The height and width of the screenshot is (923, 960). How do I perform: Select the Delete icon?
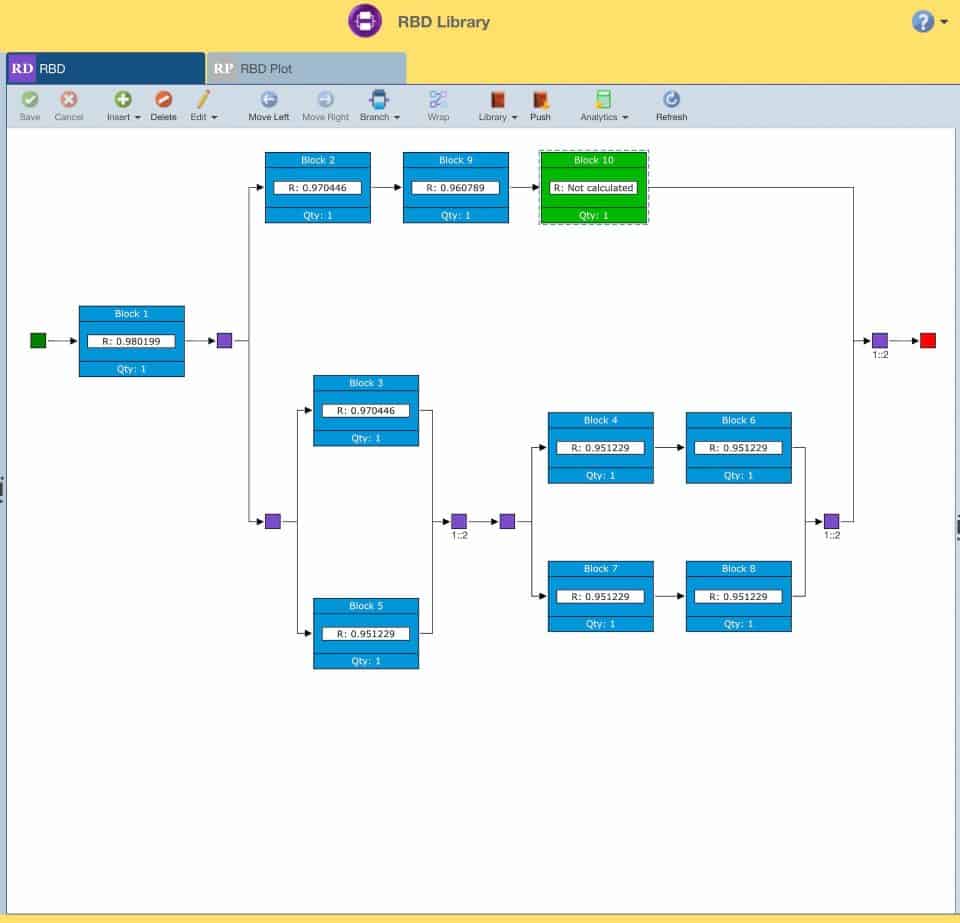(x=163, y=100)
